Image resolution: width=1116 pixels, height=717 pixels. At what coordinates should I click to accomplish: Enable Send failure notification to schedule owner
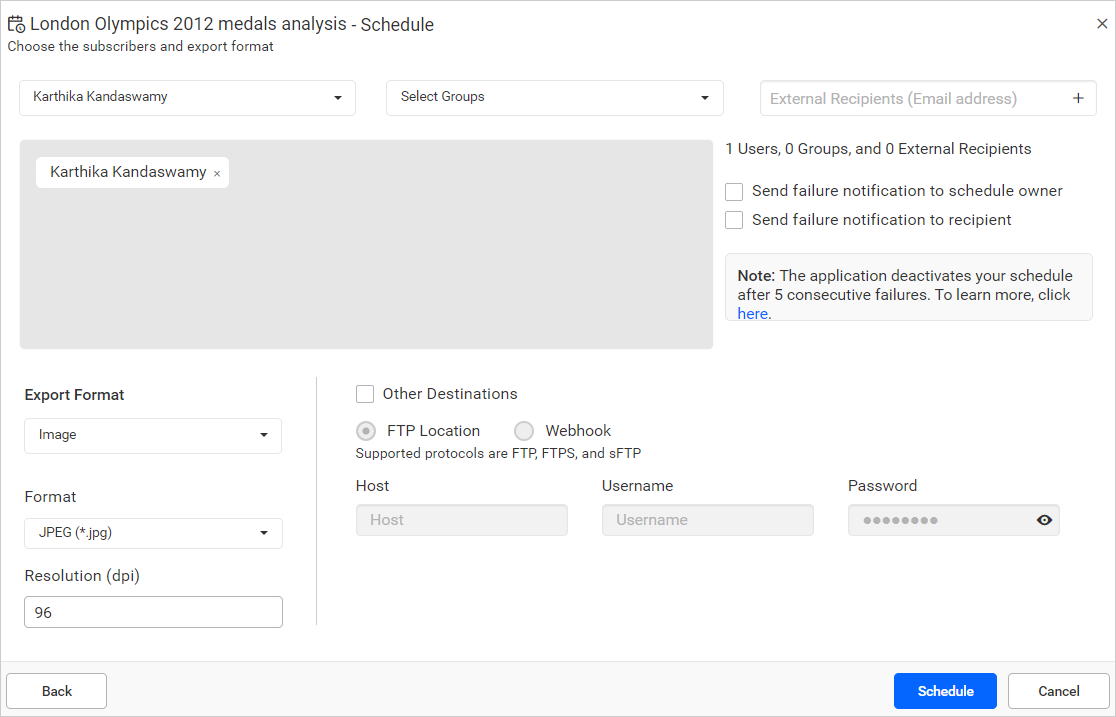click(734, 191)
